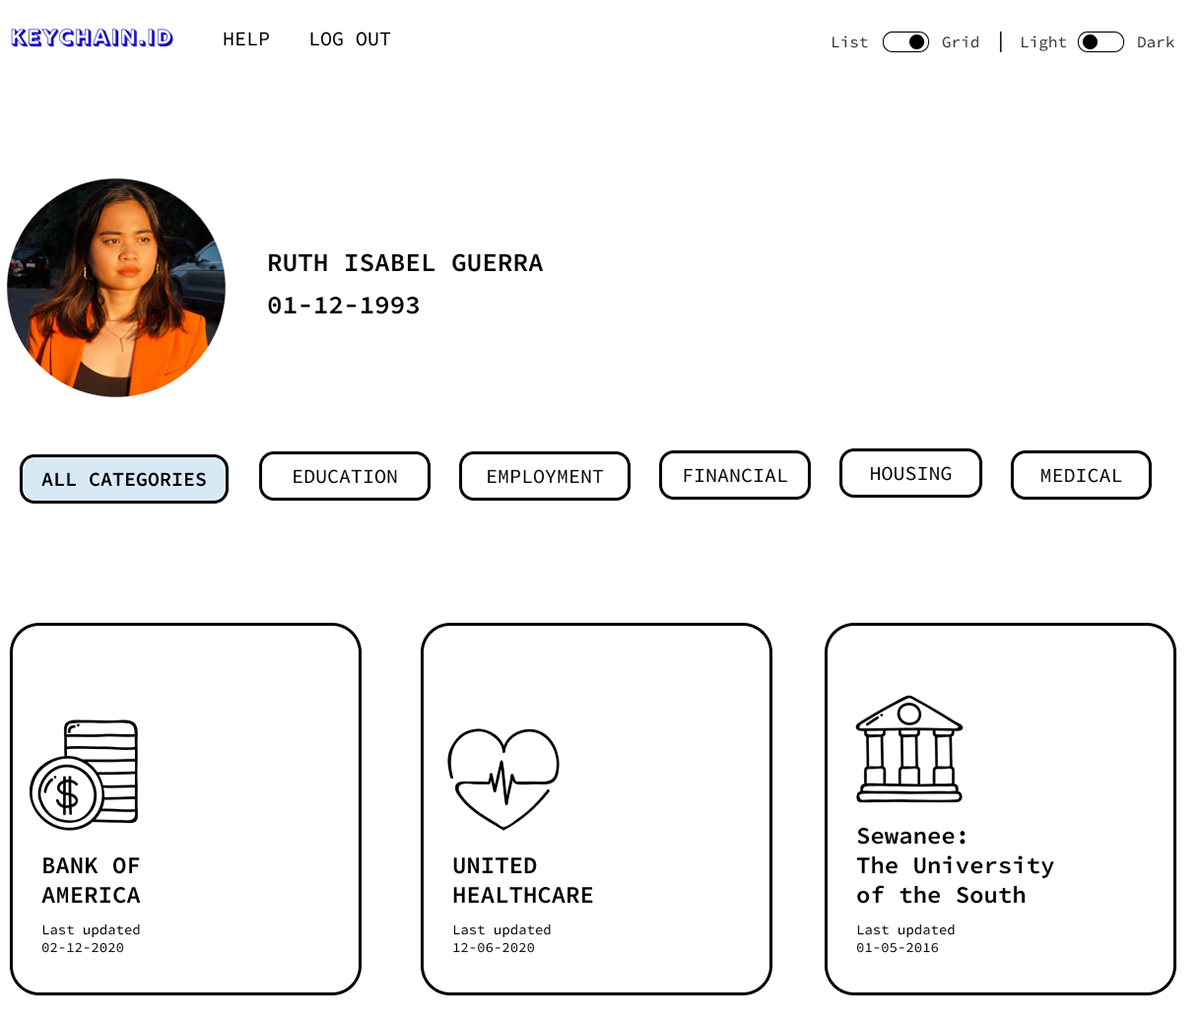Click the last updated date 02-12-2020
1200x1021 pixels.
pyautogui.click(x=83, y=947)
